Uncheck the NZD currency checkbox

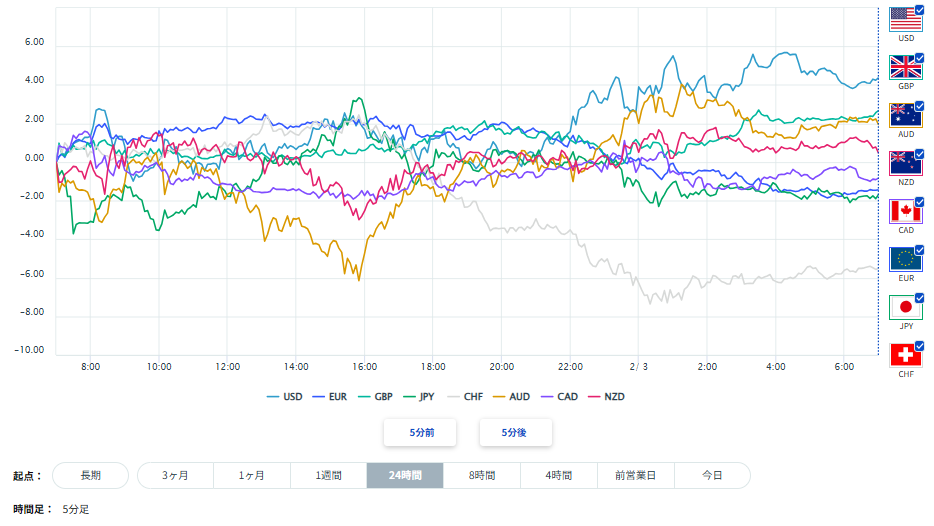(919, 154)
